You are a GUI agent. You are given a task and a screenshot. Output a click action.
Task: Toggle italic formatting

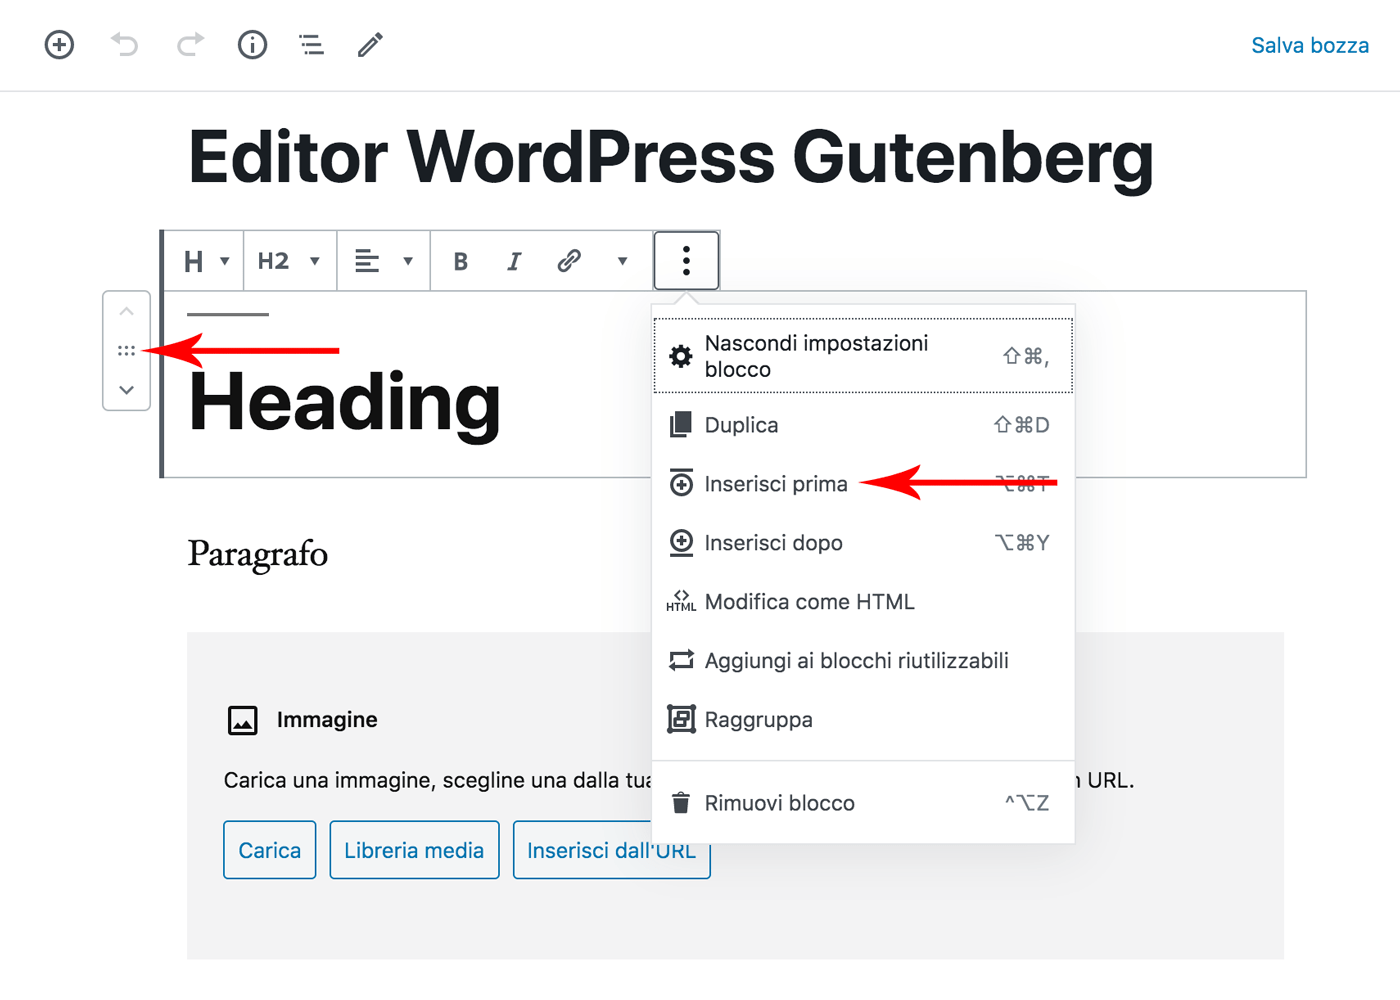tap(514, 261)
